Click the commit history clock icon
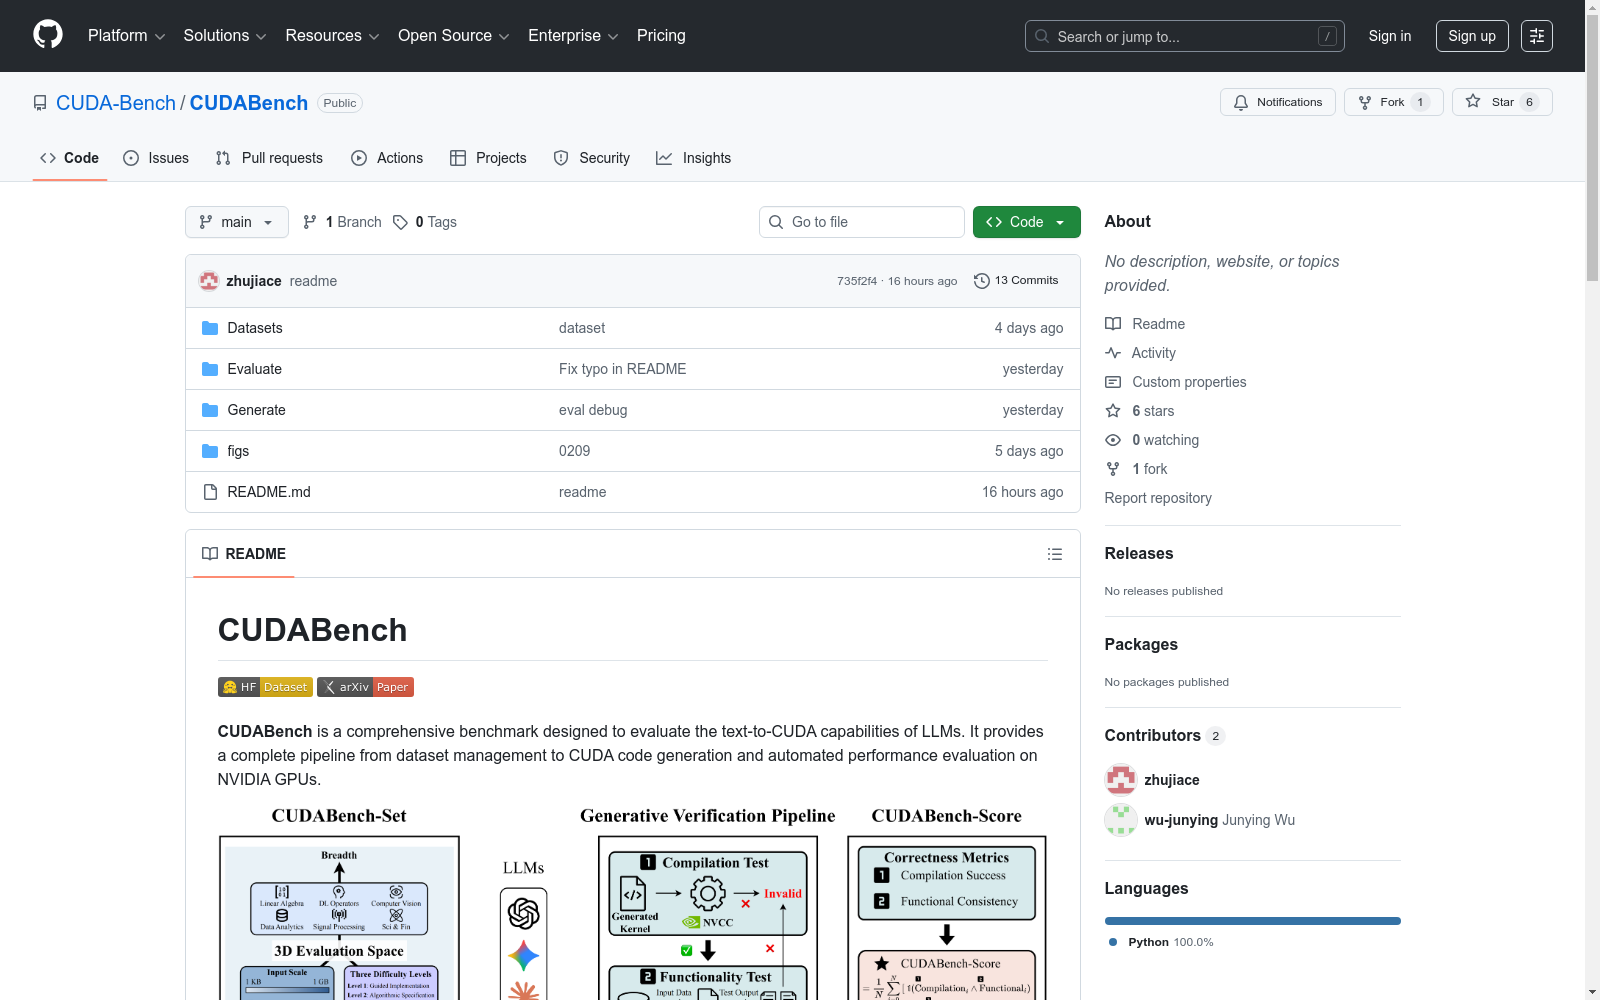Viewport: 1600px width, 1000px height. click(x=982, y=281)
